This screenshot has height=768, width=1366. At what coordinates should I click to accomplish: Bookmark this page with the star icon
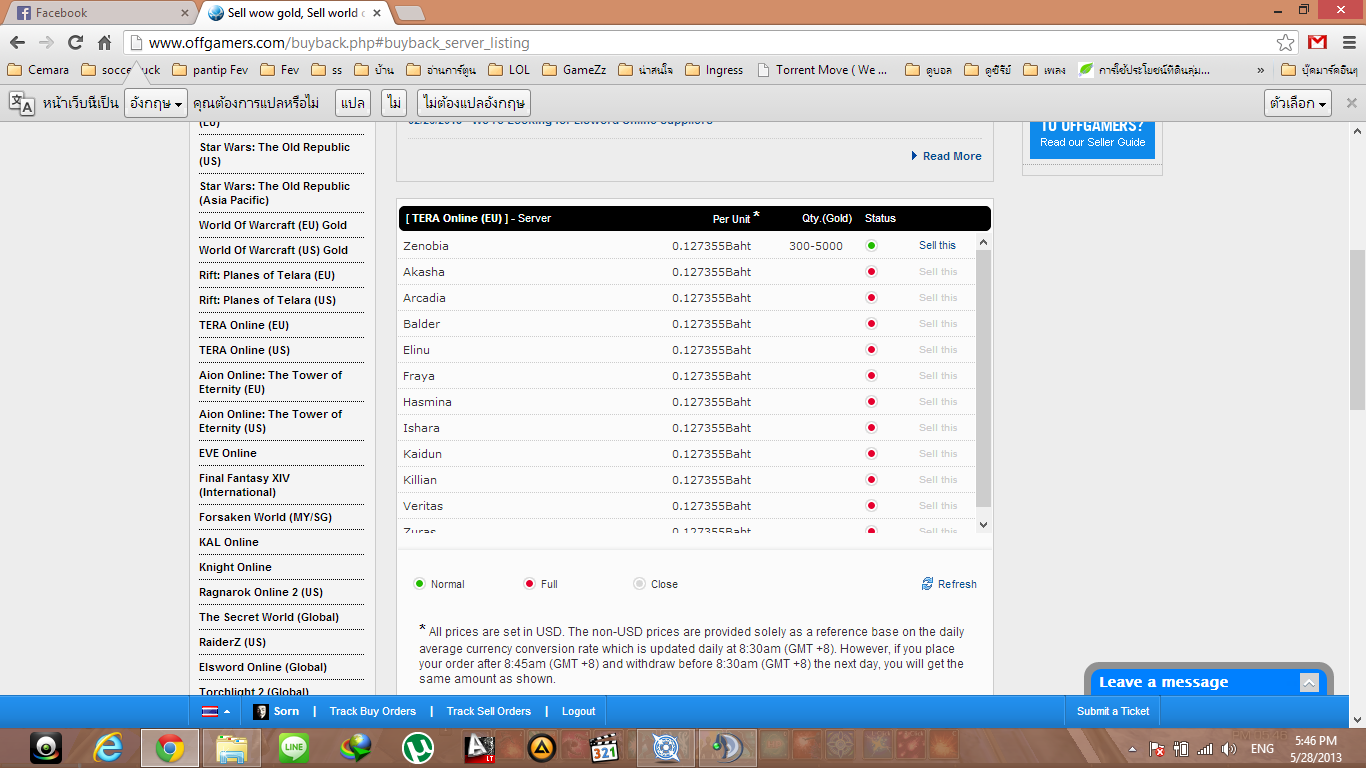[1286, 43]
